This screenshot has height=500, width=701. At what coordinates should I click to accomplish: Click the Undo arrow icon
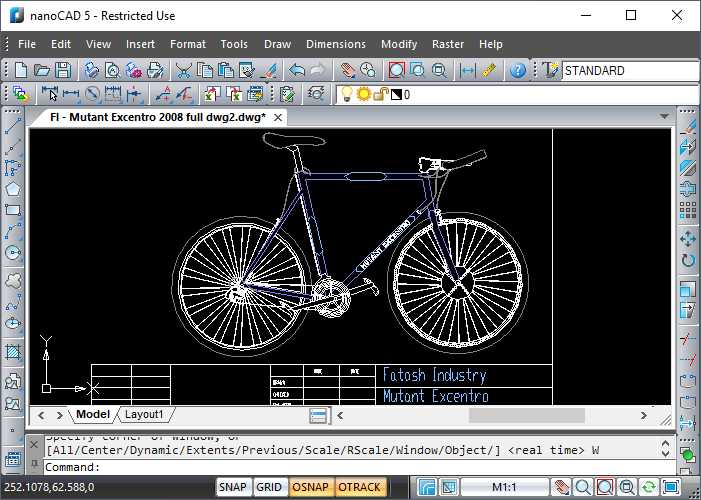[297, 70]
